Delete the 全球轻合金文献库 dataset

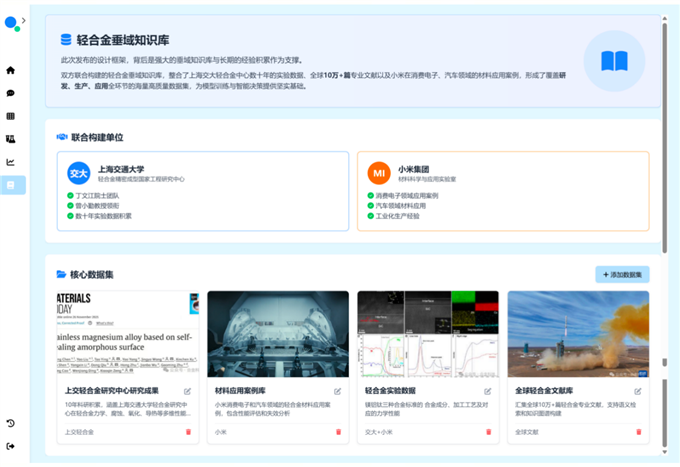pyautogui.click(x=638, y=432)
